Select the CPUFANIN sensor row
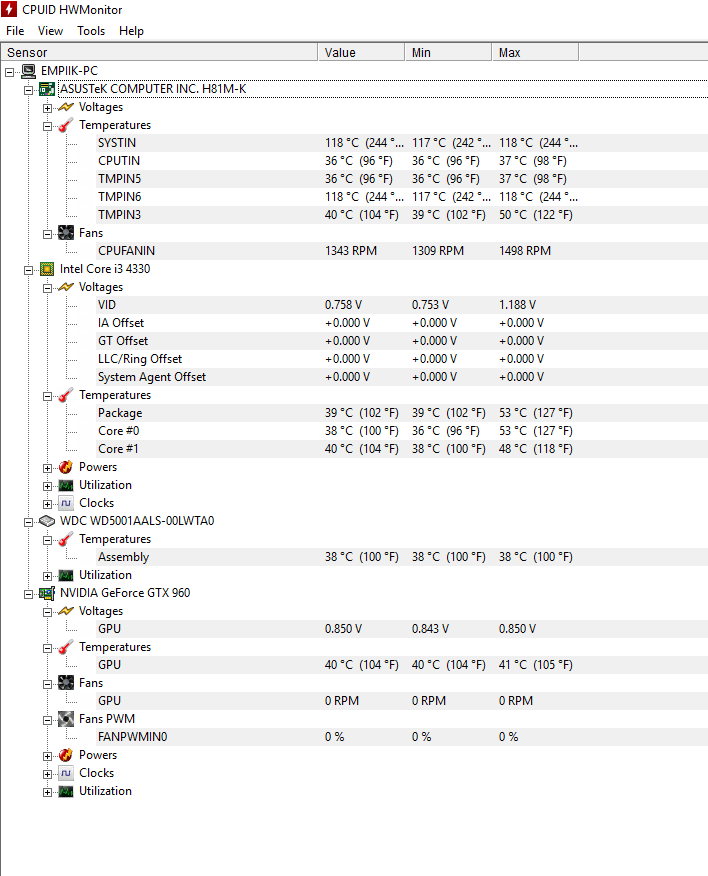Screen dimensions: 708x876 pyautogui.click(x=126, y=251)
